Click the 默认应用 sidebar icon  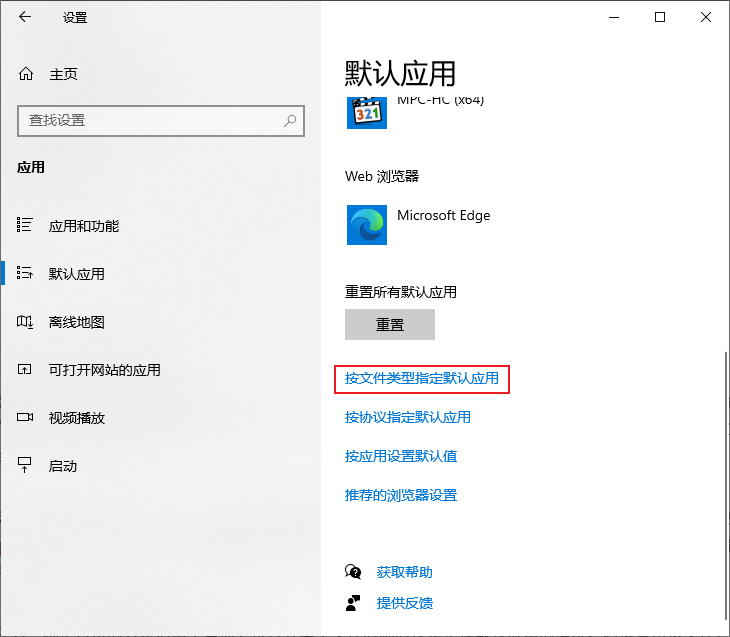pyautogui.click(x=24, y=273)
